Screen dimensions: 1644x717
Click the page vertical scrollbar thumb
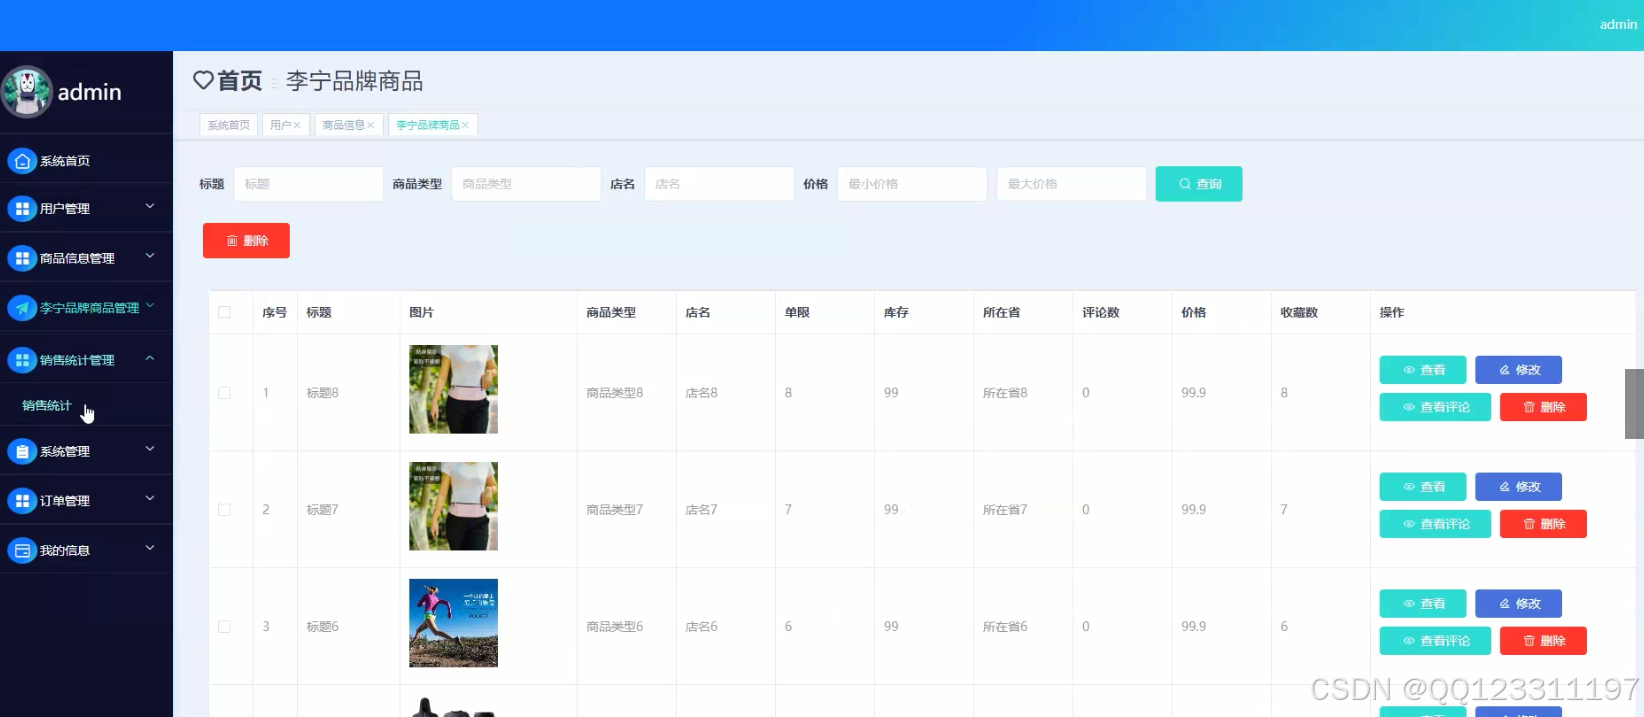click(1634, 404)
